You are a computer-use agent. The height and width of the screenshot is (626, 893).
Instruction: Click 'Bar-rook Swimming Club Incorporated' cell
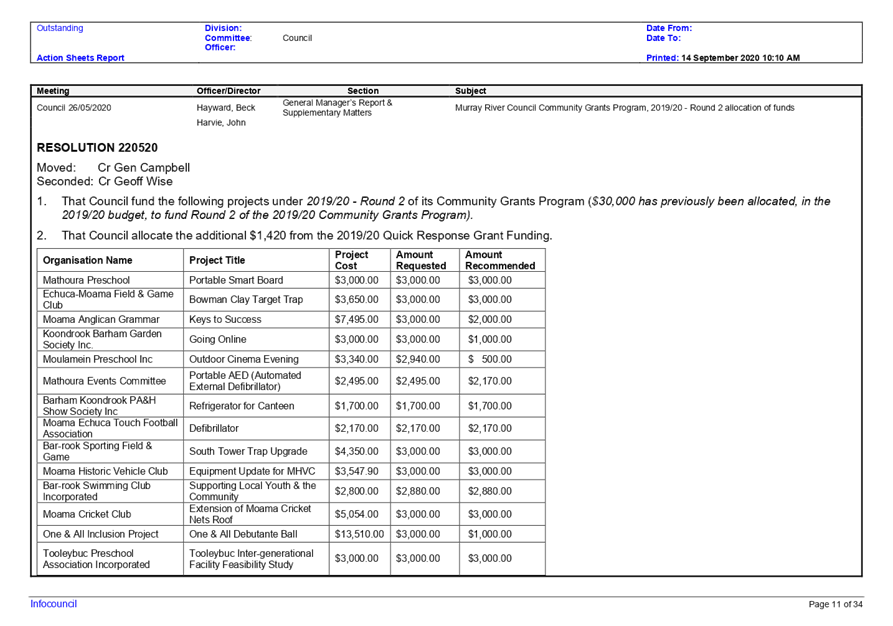click(x=110, y=491)
